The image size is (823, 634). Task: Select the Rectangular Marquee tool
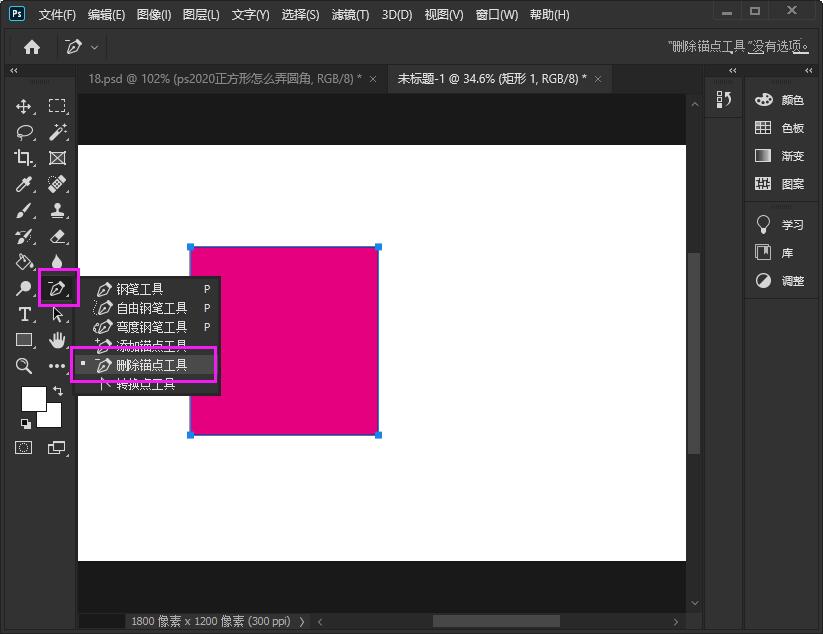point(57,107)
